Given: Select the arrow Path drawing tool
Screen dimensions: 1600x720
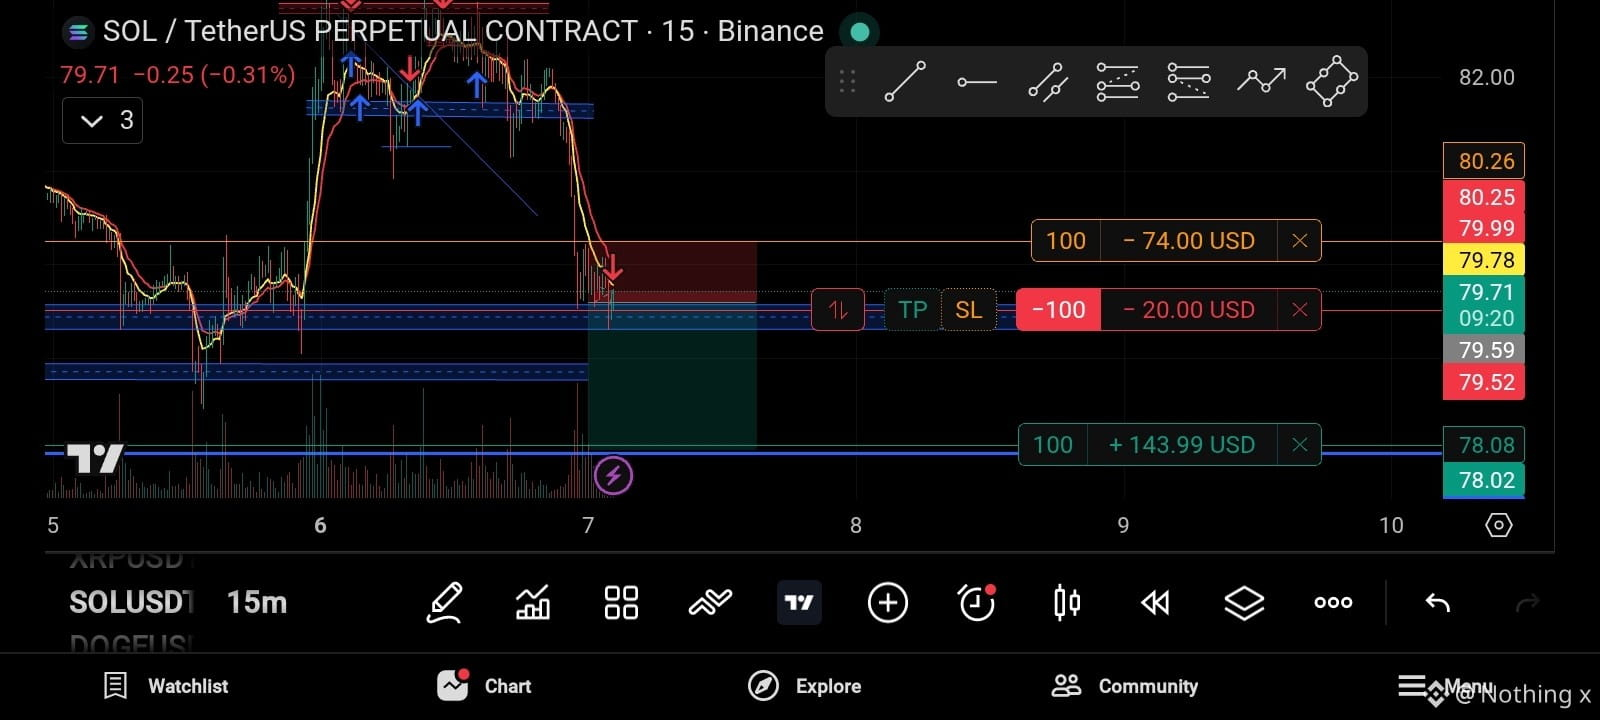Looking at the screenshot, I should click(x=1261, y=82).
